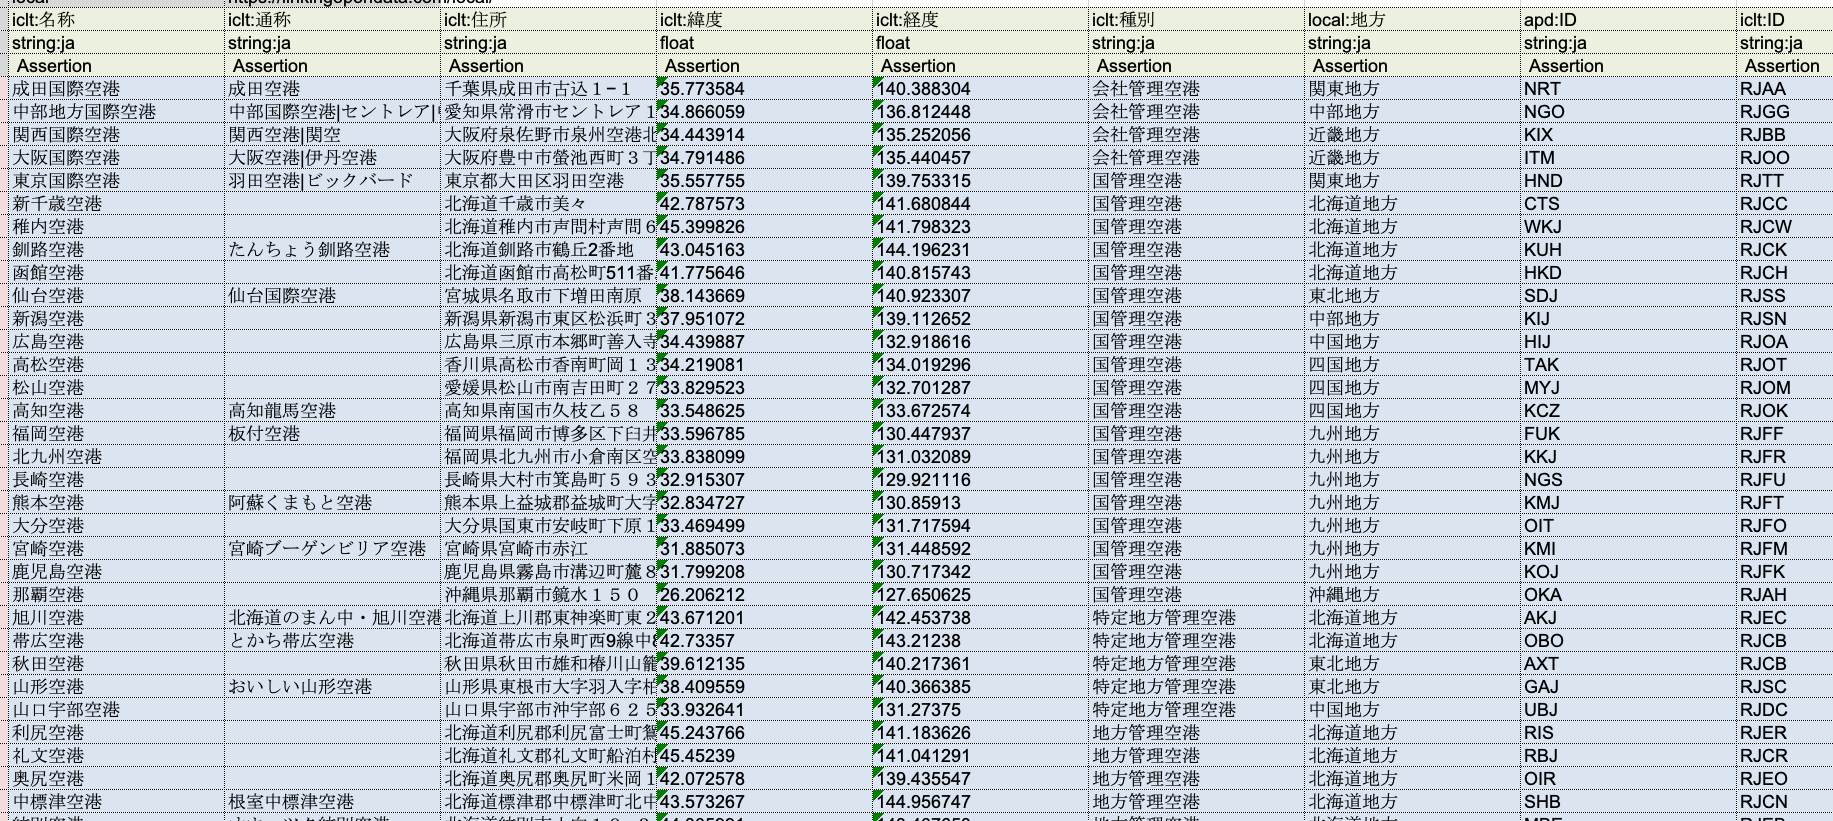Select the apd:ID cell FUK
Screen dimensions: 1833x821
(1629, 434)
